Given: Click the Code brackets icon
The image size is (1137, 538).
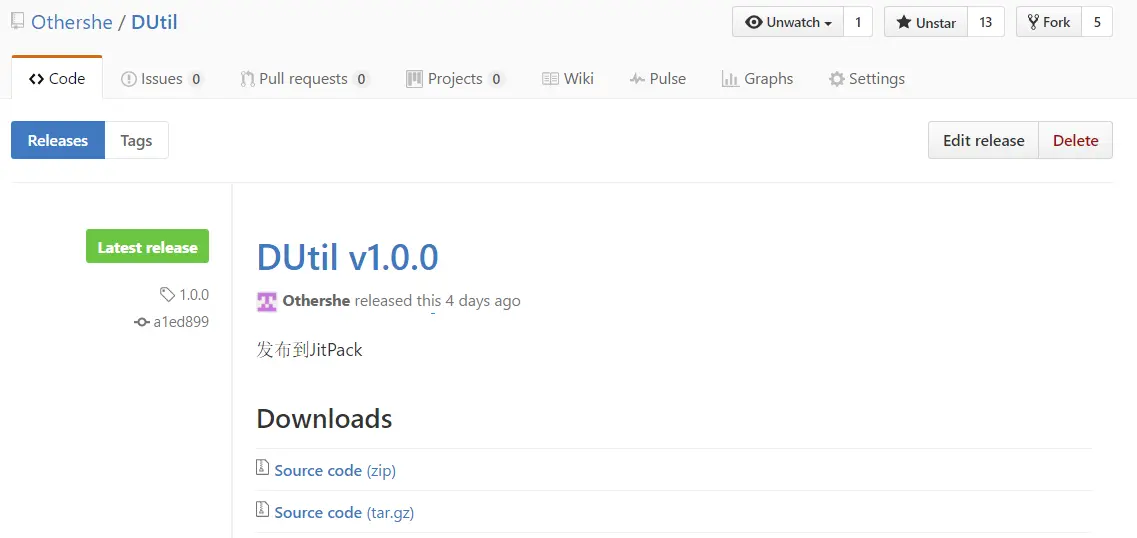Looking at the screenshot, I should tap(36, 79).
